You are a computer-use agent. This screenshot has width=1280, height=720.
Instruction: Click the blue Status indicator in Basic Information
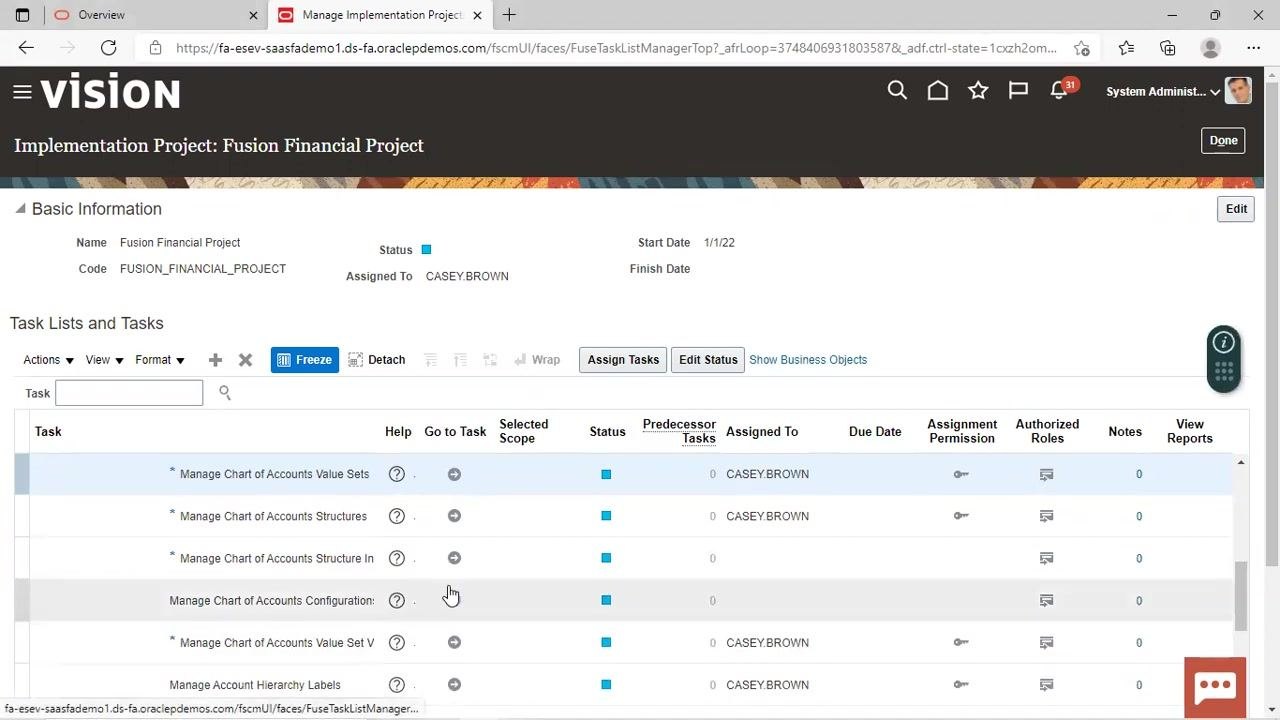[x=426, y=249]
